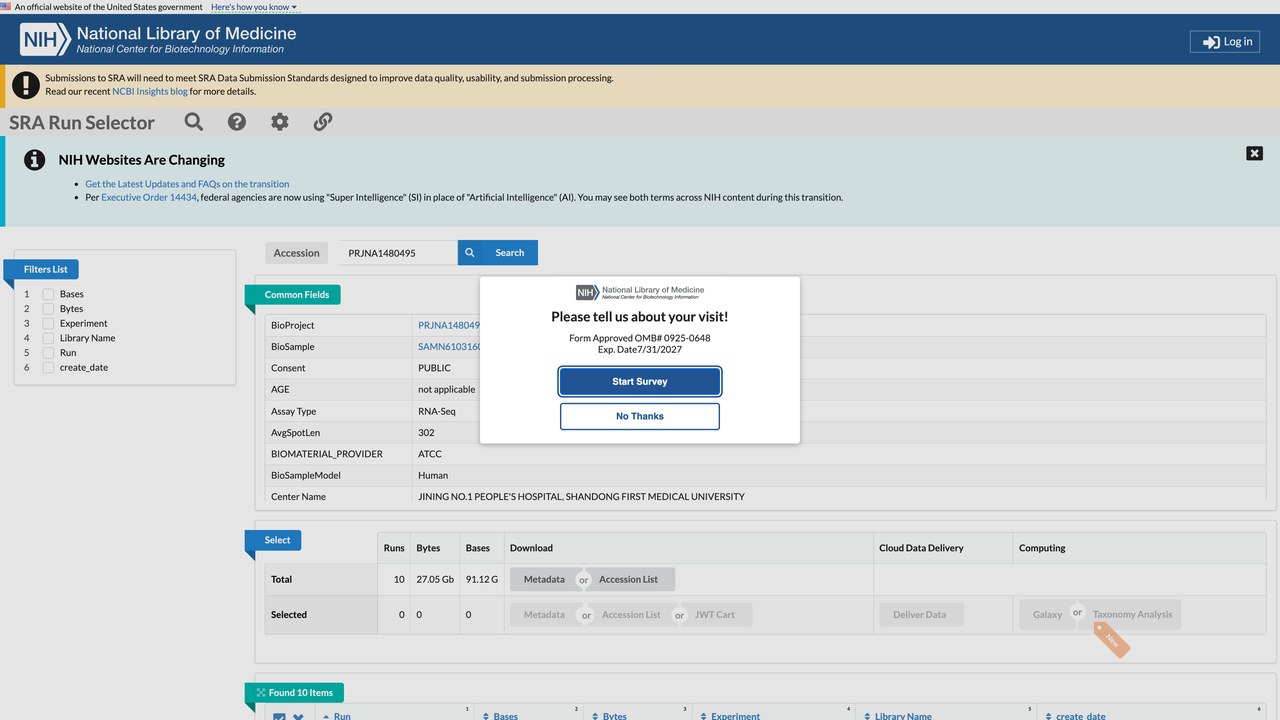
Task: Click the Common Fields panel label
Action: (297, 295)
